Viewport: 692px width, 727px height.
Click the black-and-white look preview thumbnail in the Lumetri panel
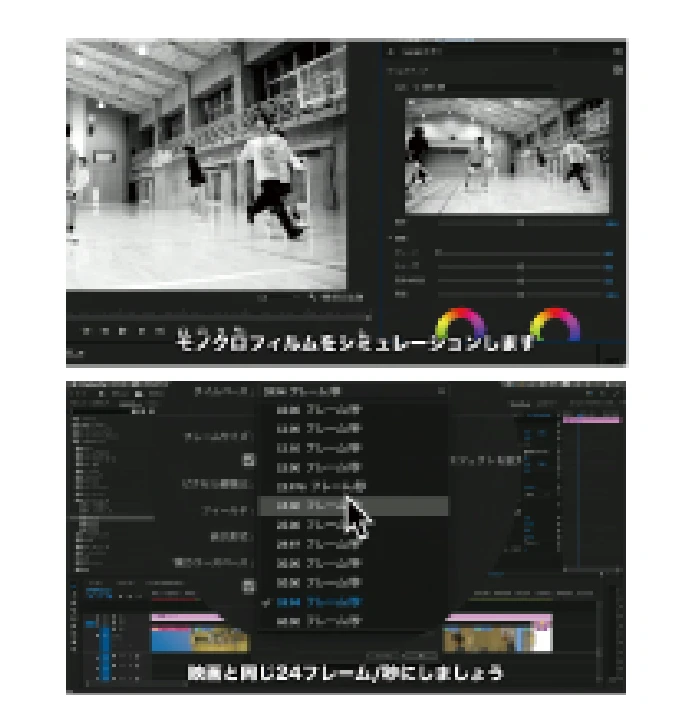point(507,156)
